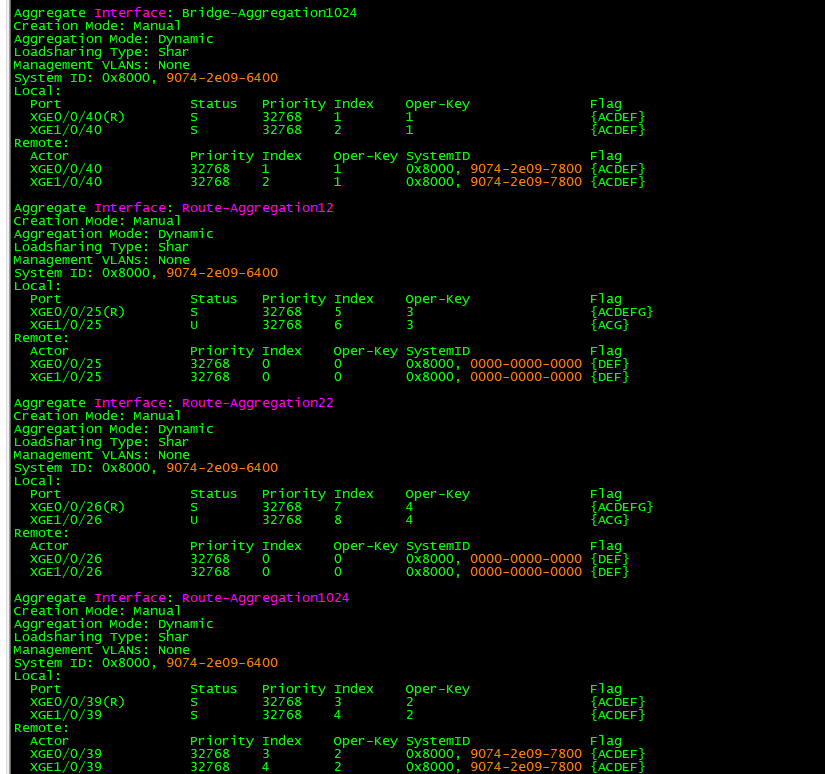
Task: Click the Loadsharing Type line under Bridge-Aggregation1024
Action: coord(101,52)
